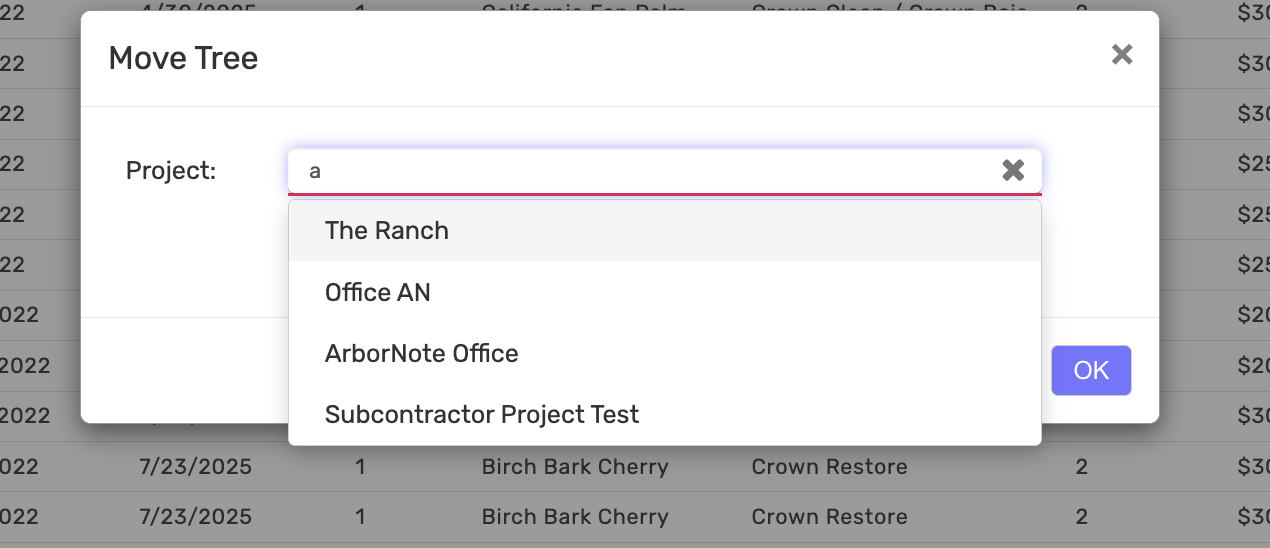Click the $30 price in bottom row
This screenshot has height=548, width=1270.
[1253, 517]
